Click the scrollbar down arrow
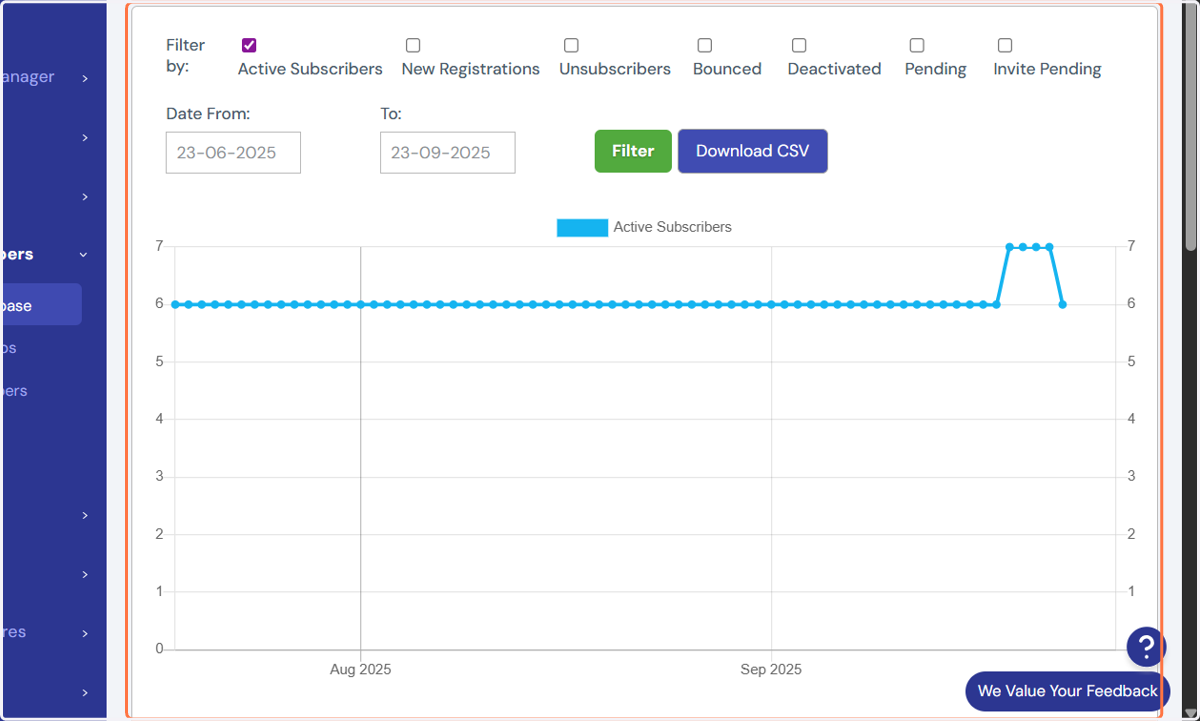Screen dimensions: 1200x721 click(x=1190, y=712)
